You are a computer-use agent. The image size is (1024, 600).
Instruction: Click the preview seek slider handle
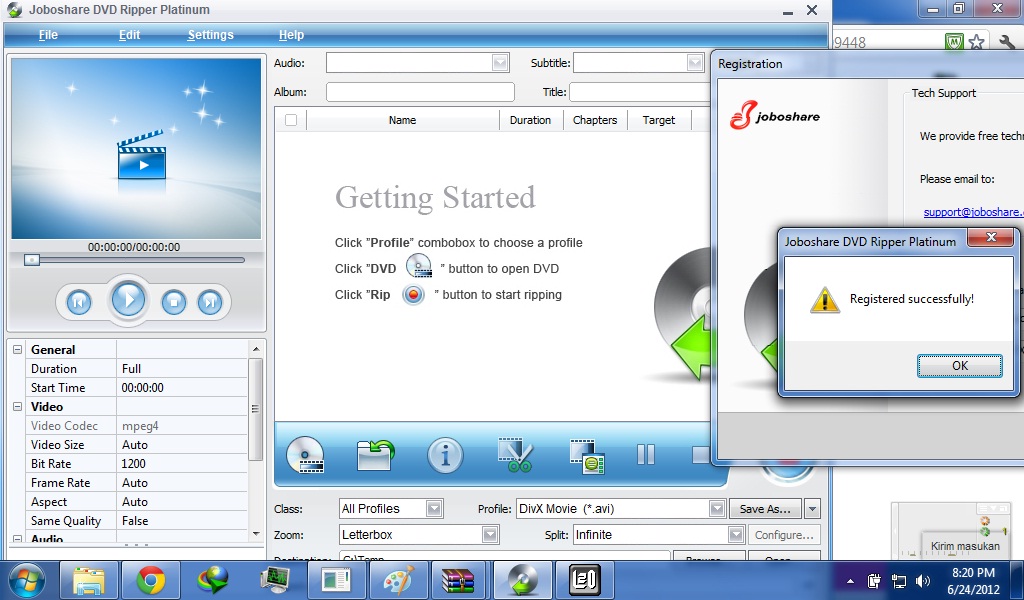32,260
